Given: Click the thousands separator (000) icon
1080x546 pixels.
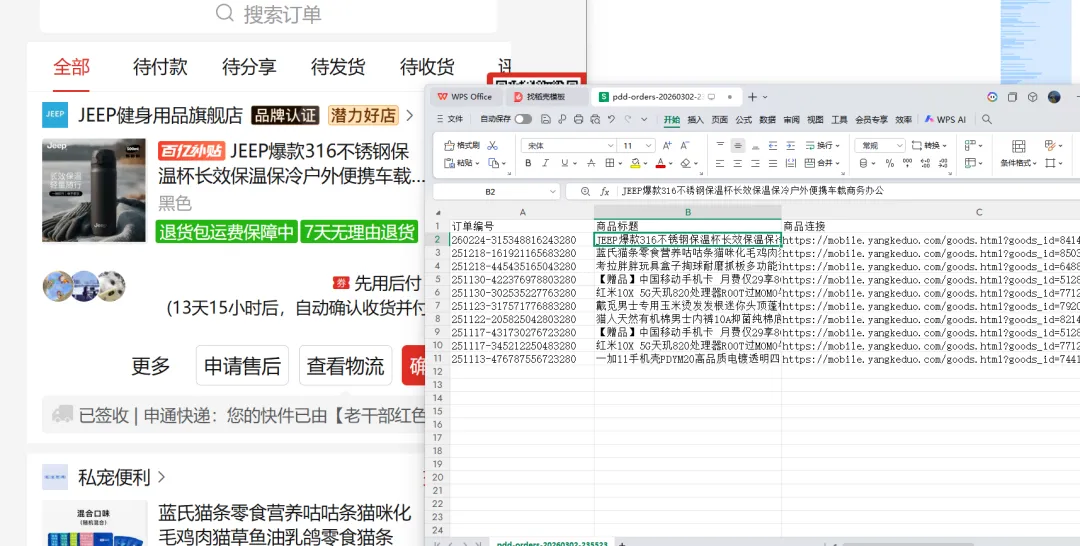Looking at the screenshot, I should click(x=907, y=163).
